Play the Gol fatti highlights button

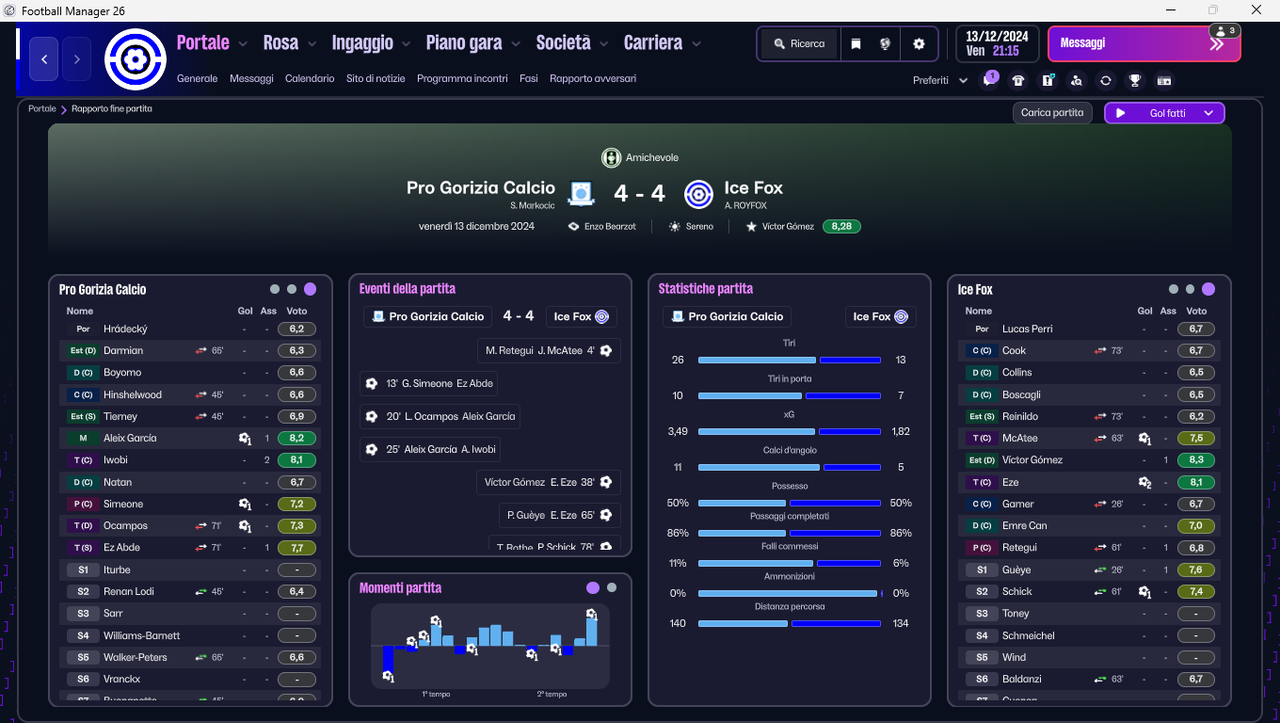tap(1121, 113)
